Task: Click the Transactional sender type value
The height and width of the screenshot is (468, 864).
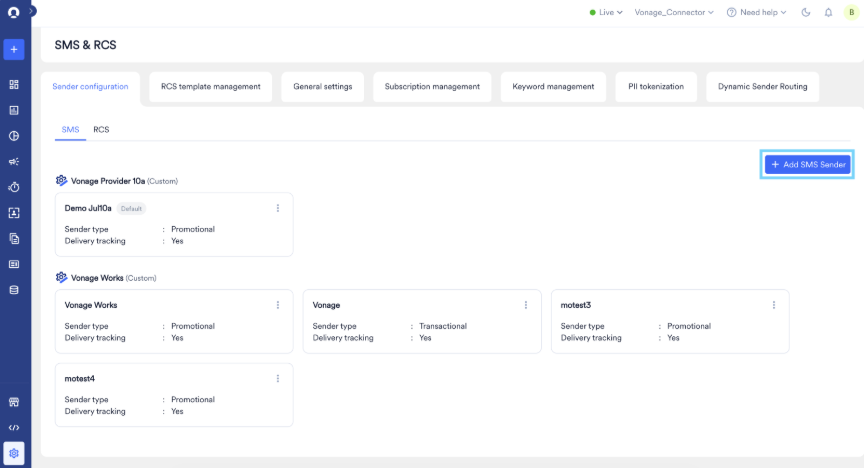Action: 443,326
